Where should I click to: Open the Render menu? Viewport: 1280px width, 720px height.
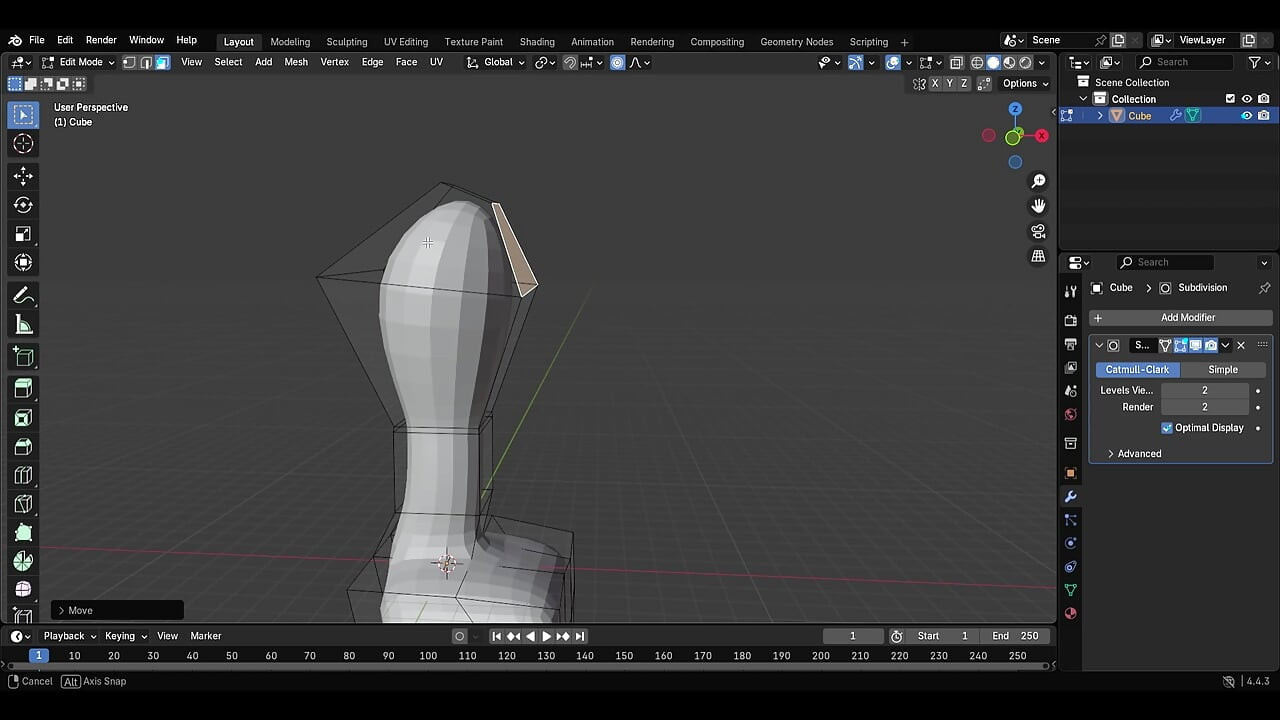pyautogui.click(x=101, y=40)
